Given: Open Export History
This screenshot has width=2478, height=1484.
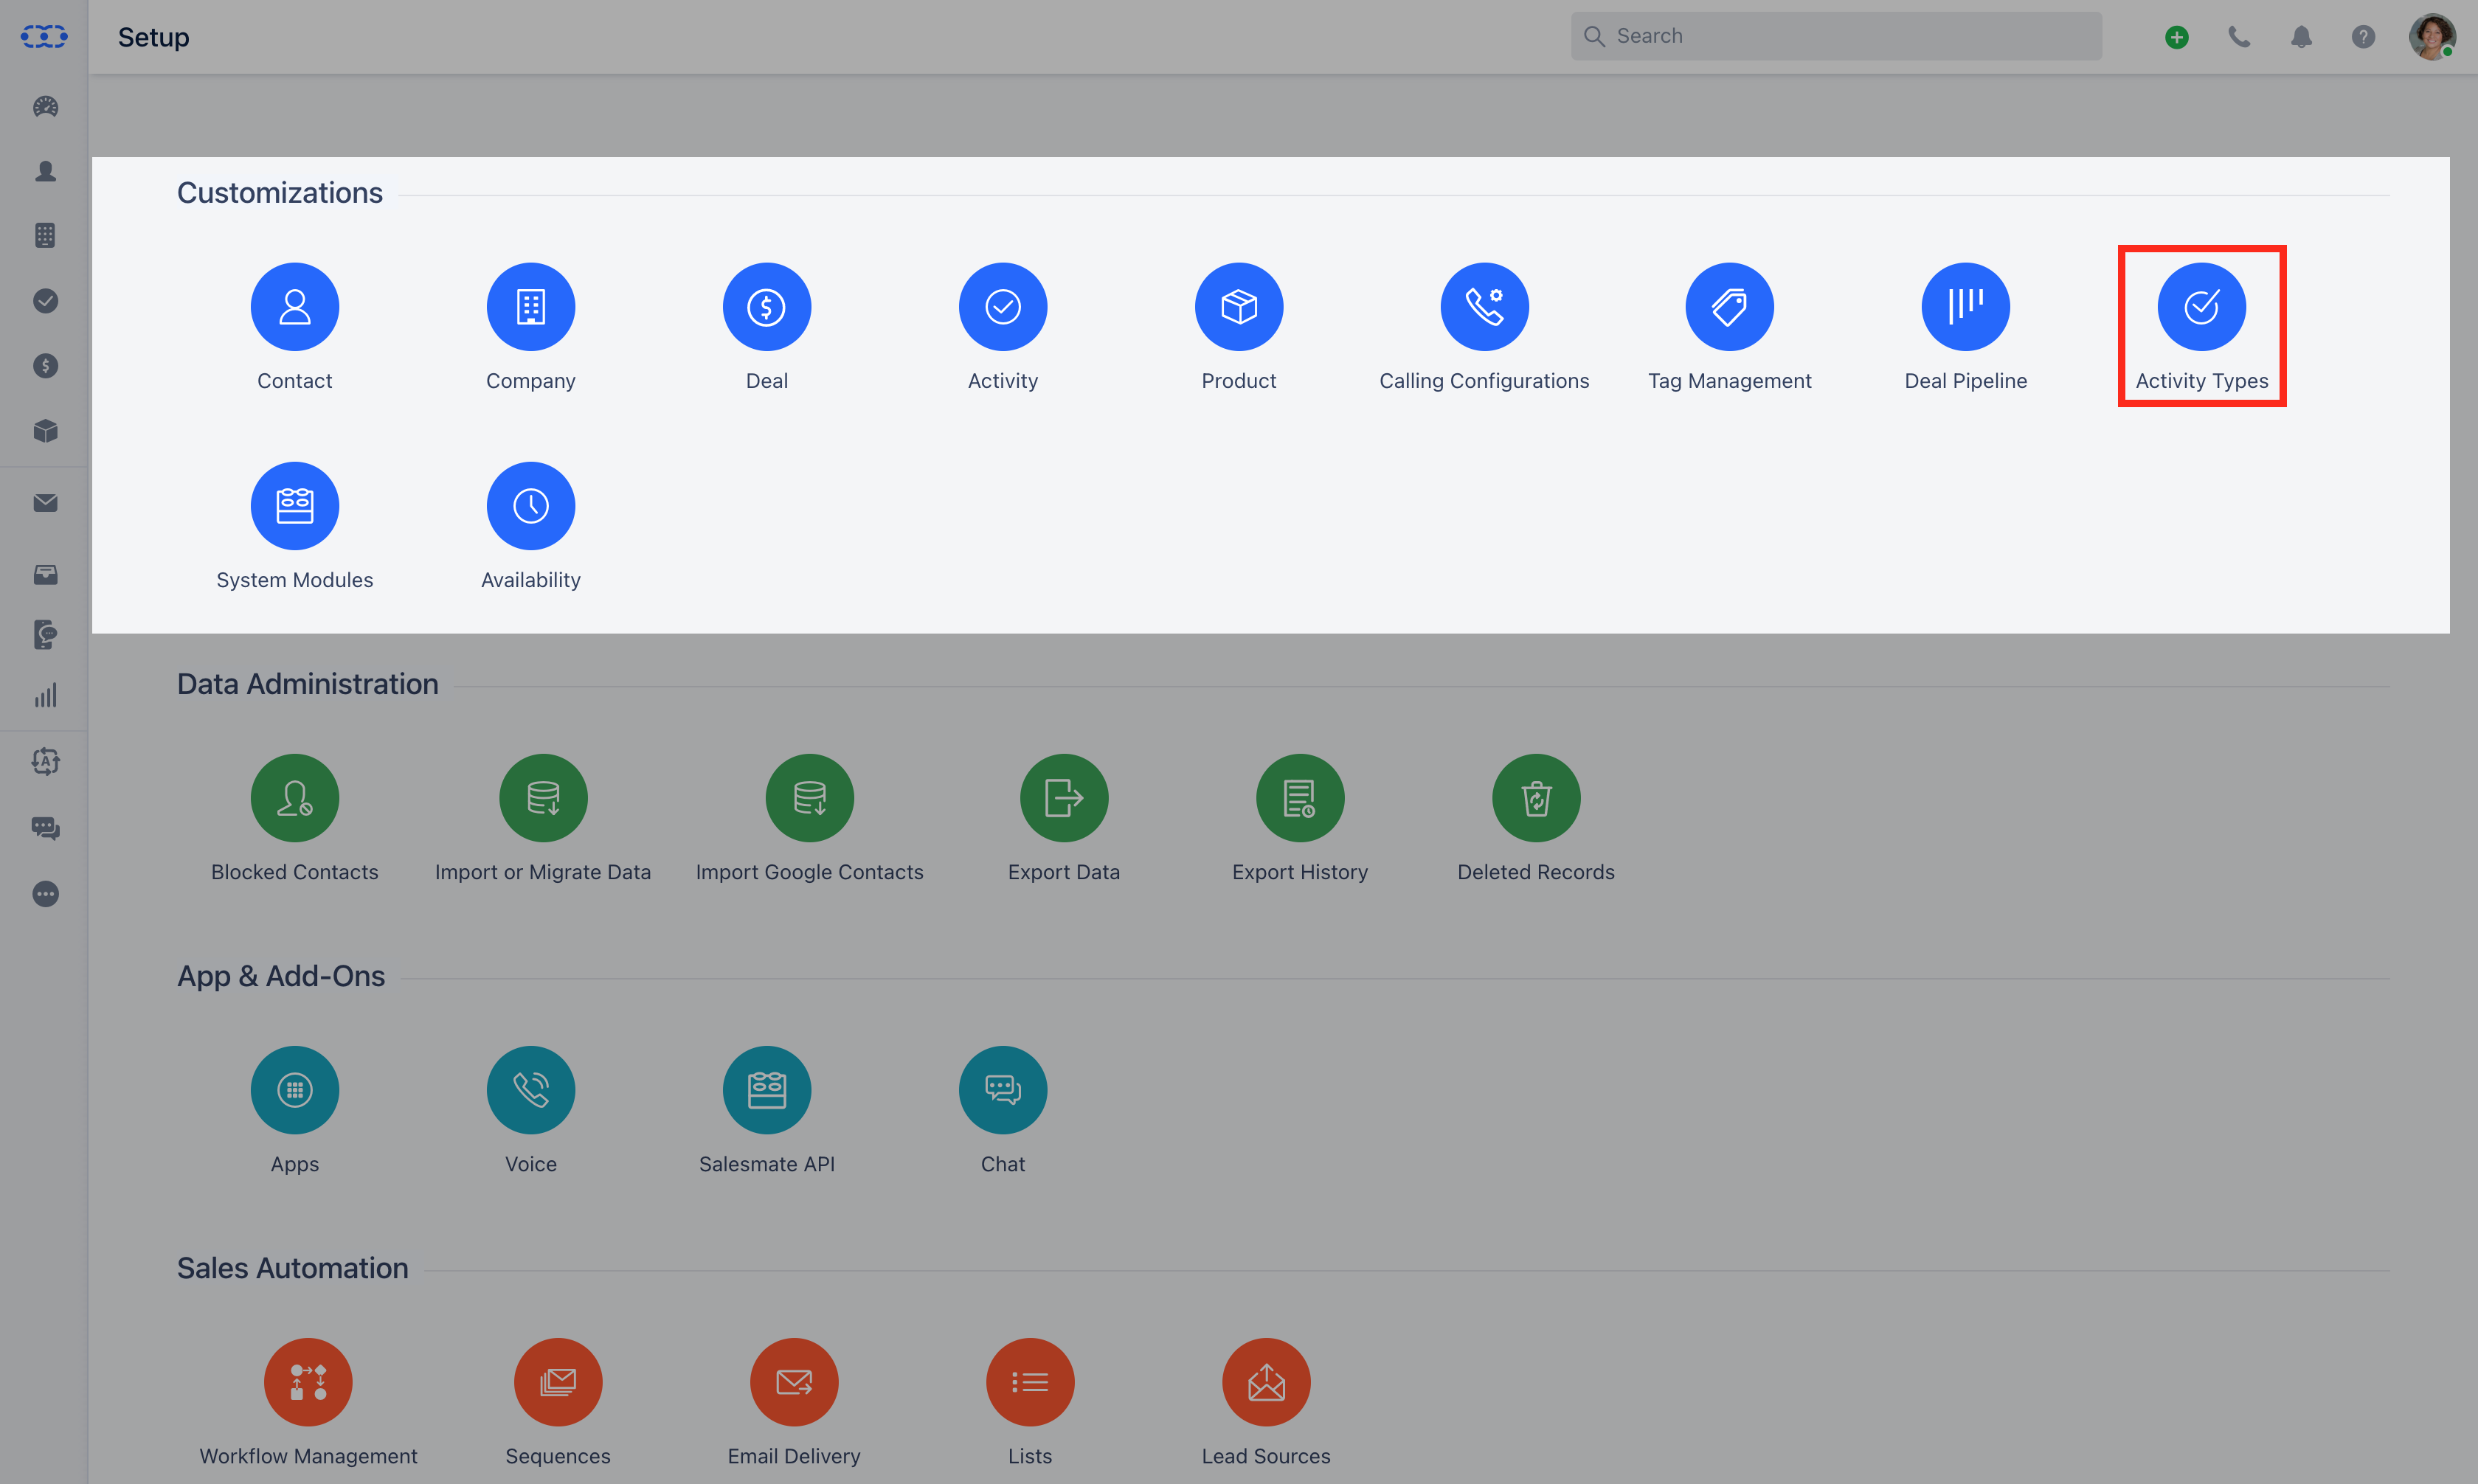Looking at the screenshot, I should click(1300, 798).
